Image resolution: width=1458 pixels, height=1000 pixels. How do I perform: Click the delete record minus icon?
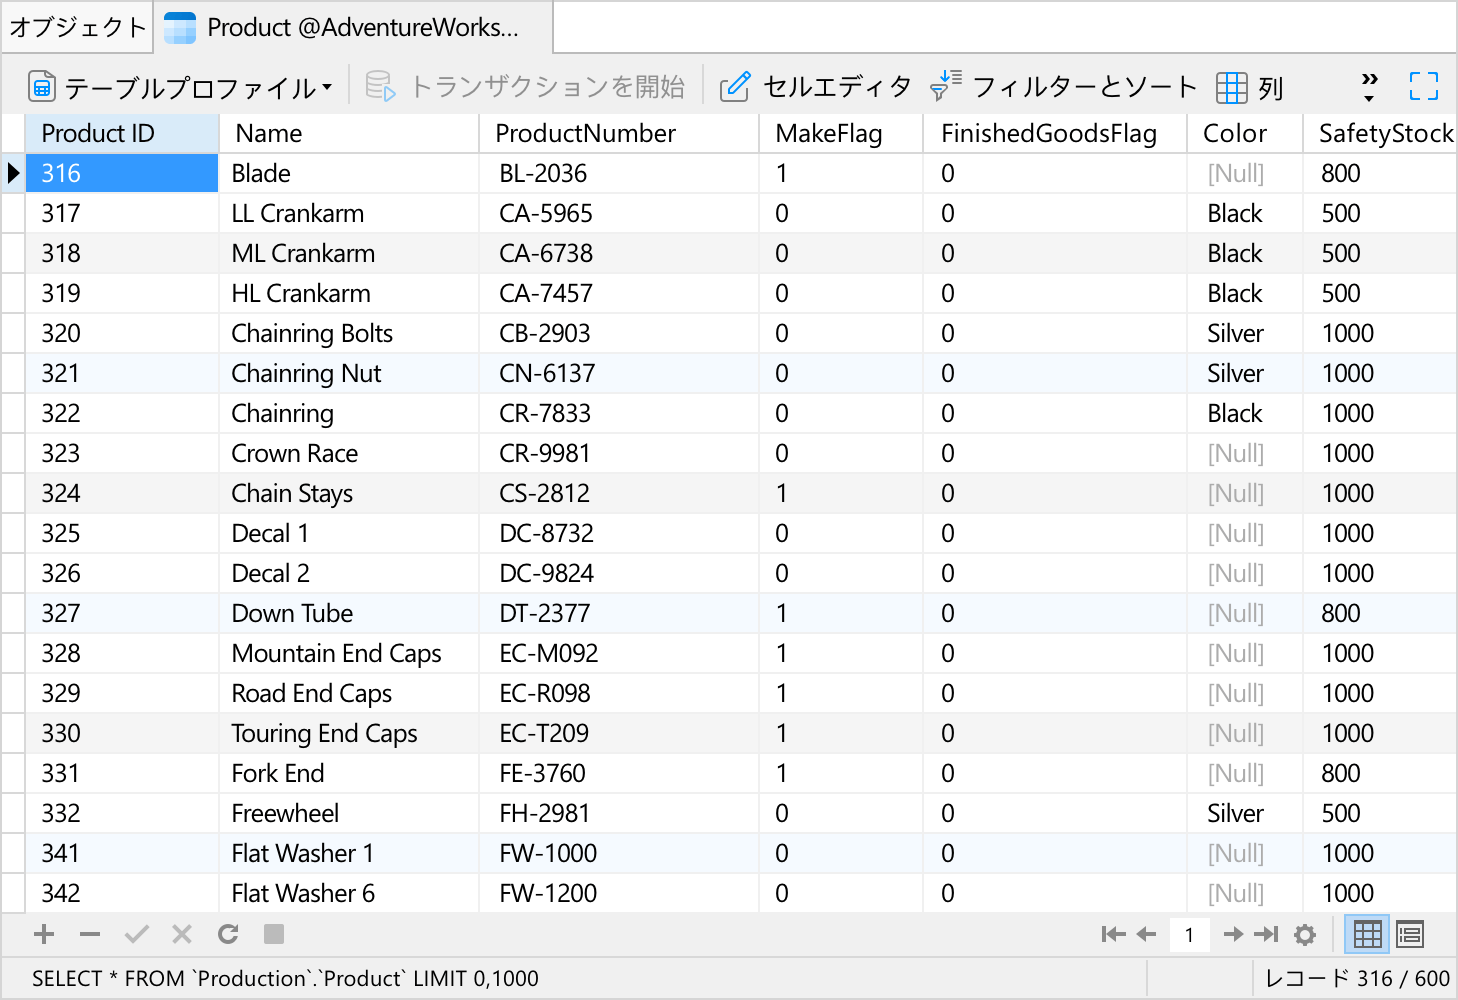tap(90, 934)
